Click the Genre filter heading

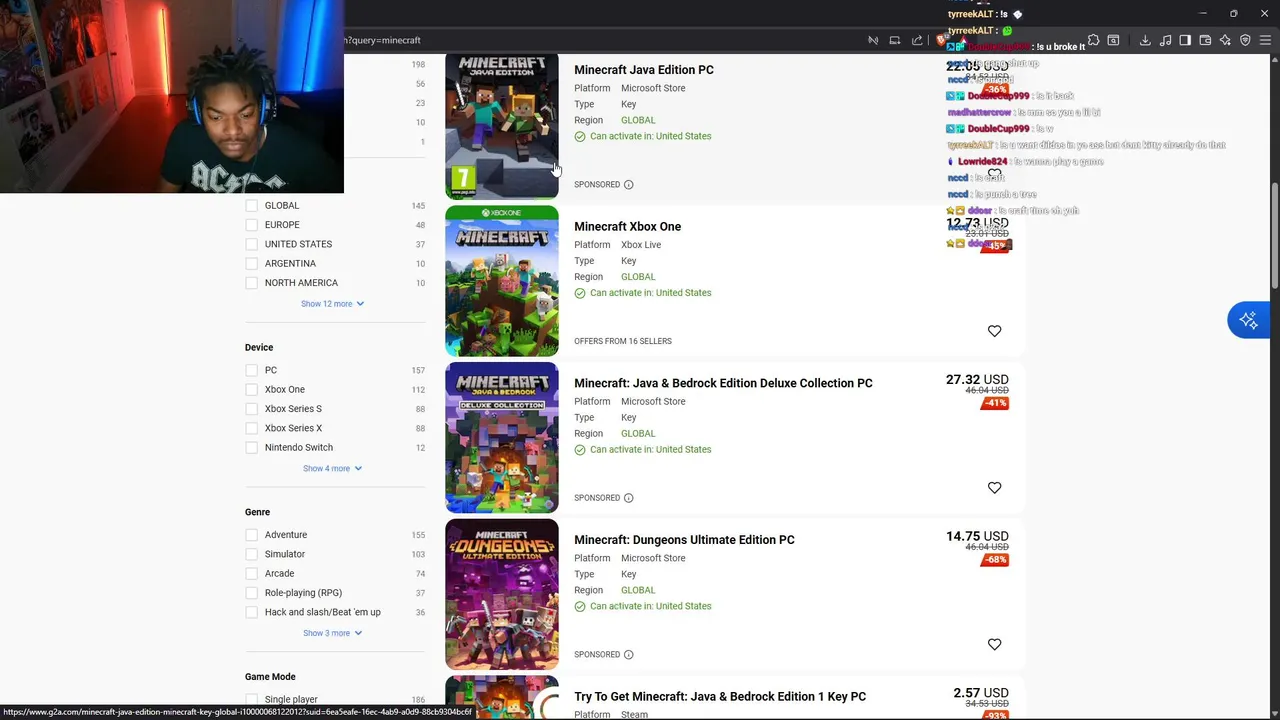pyautogui.click(x=257, y=512)
